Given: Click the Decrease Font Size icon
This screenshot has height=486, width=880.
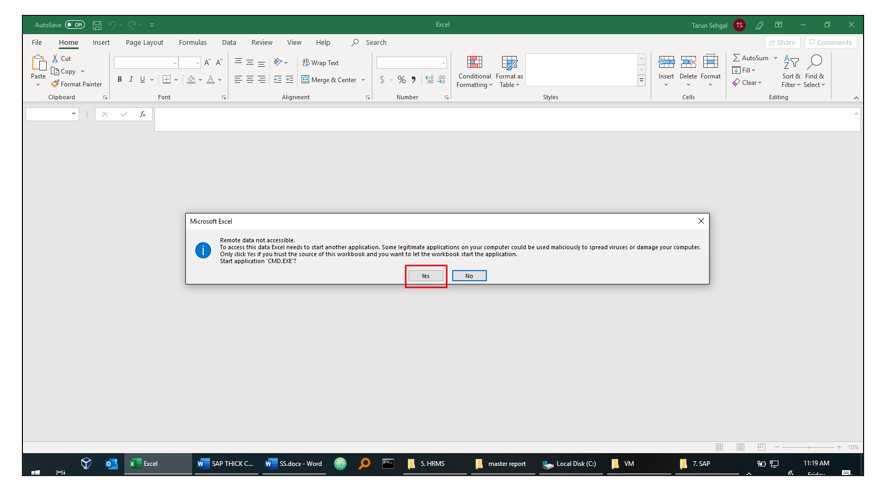Looking at the screenshot, I should coord(219,63).
